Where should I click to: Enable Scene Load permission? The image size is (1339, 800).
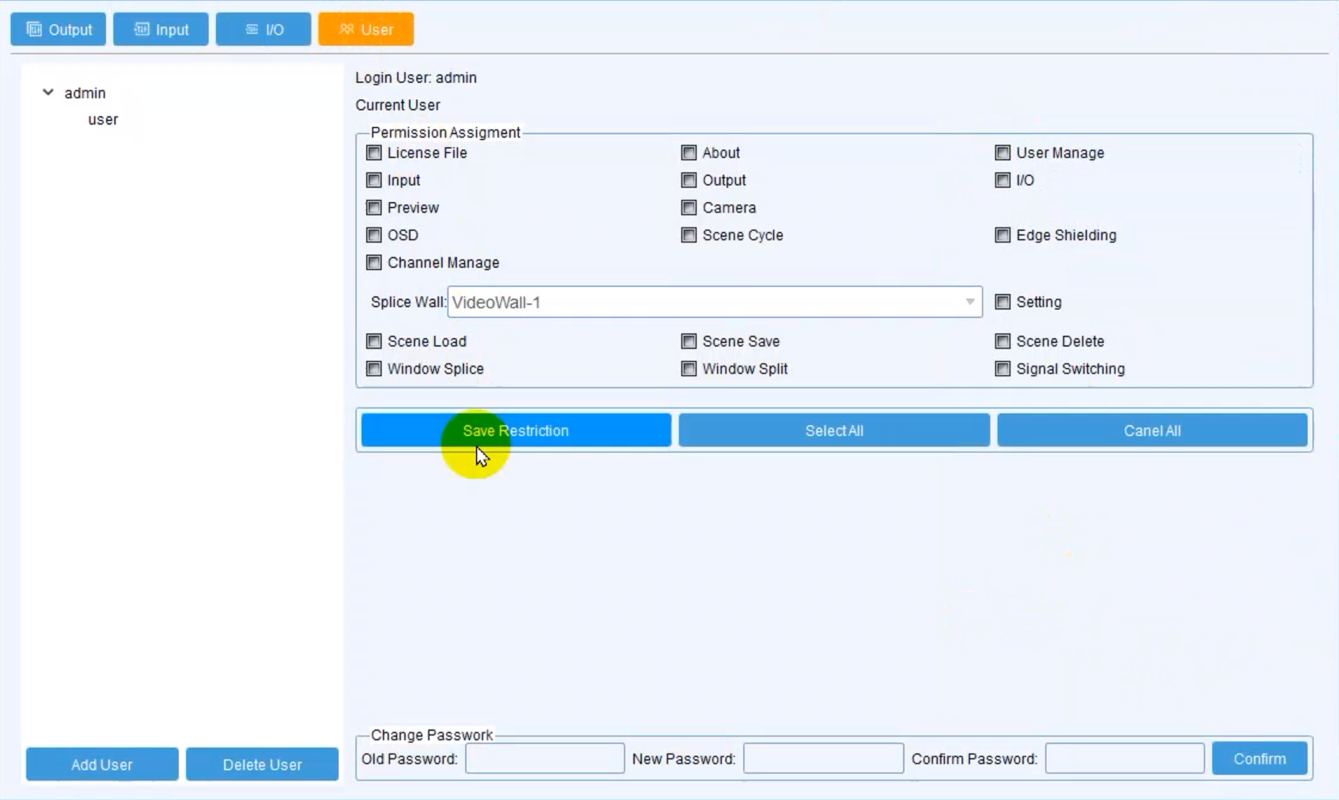point(374,341)
